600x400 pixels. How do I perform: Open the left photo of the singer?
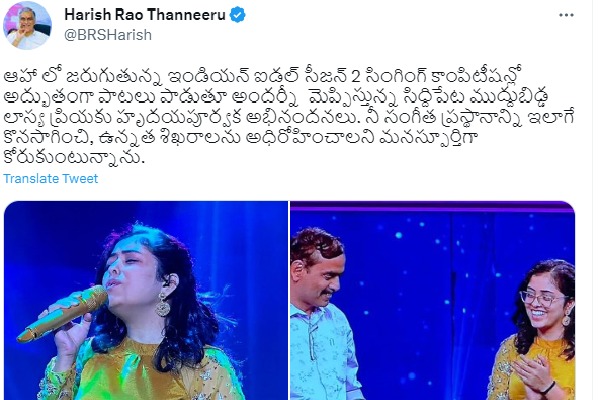click(146, 300)
